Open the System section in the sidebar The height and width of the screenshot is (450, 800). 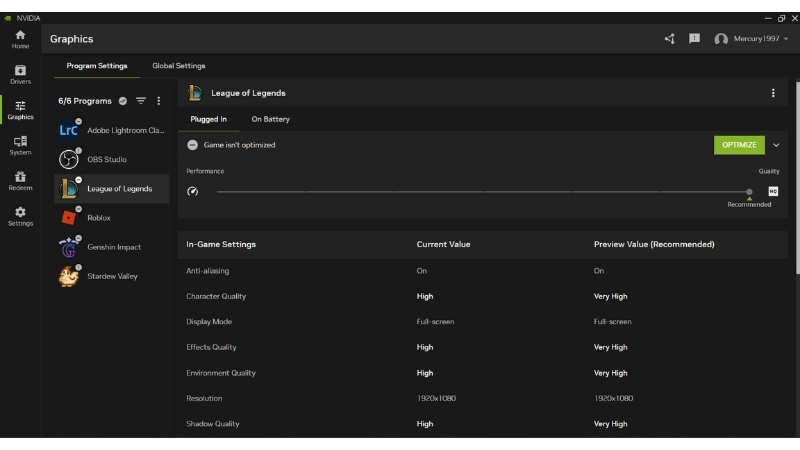tap(20, 145)
